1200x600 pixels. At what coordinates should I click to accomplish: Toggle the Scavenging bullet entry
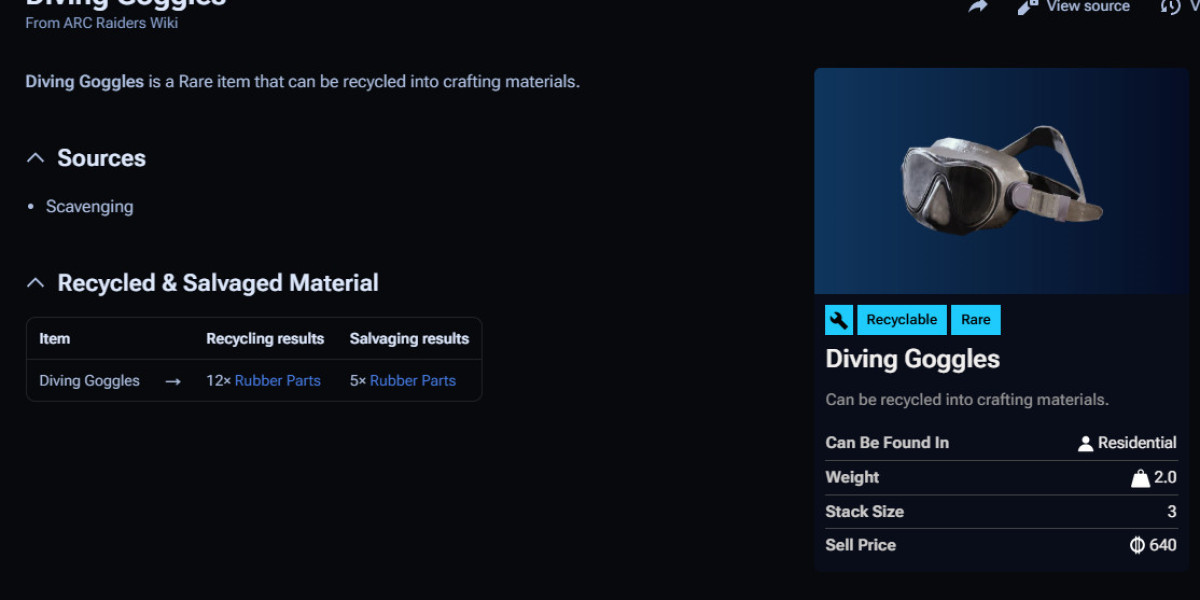tap(89, 206)
